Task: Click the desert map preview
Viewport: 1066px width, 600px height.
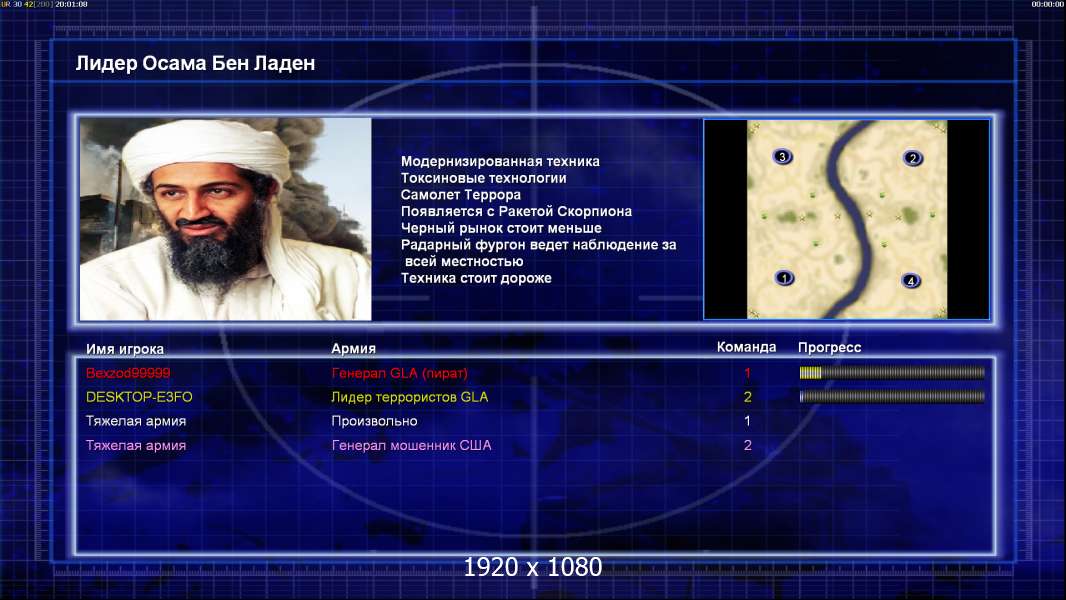Action: coord(846,219)
